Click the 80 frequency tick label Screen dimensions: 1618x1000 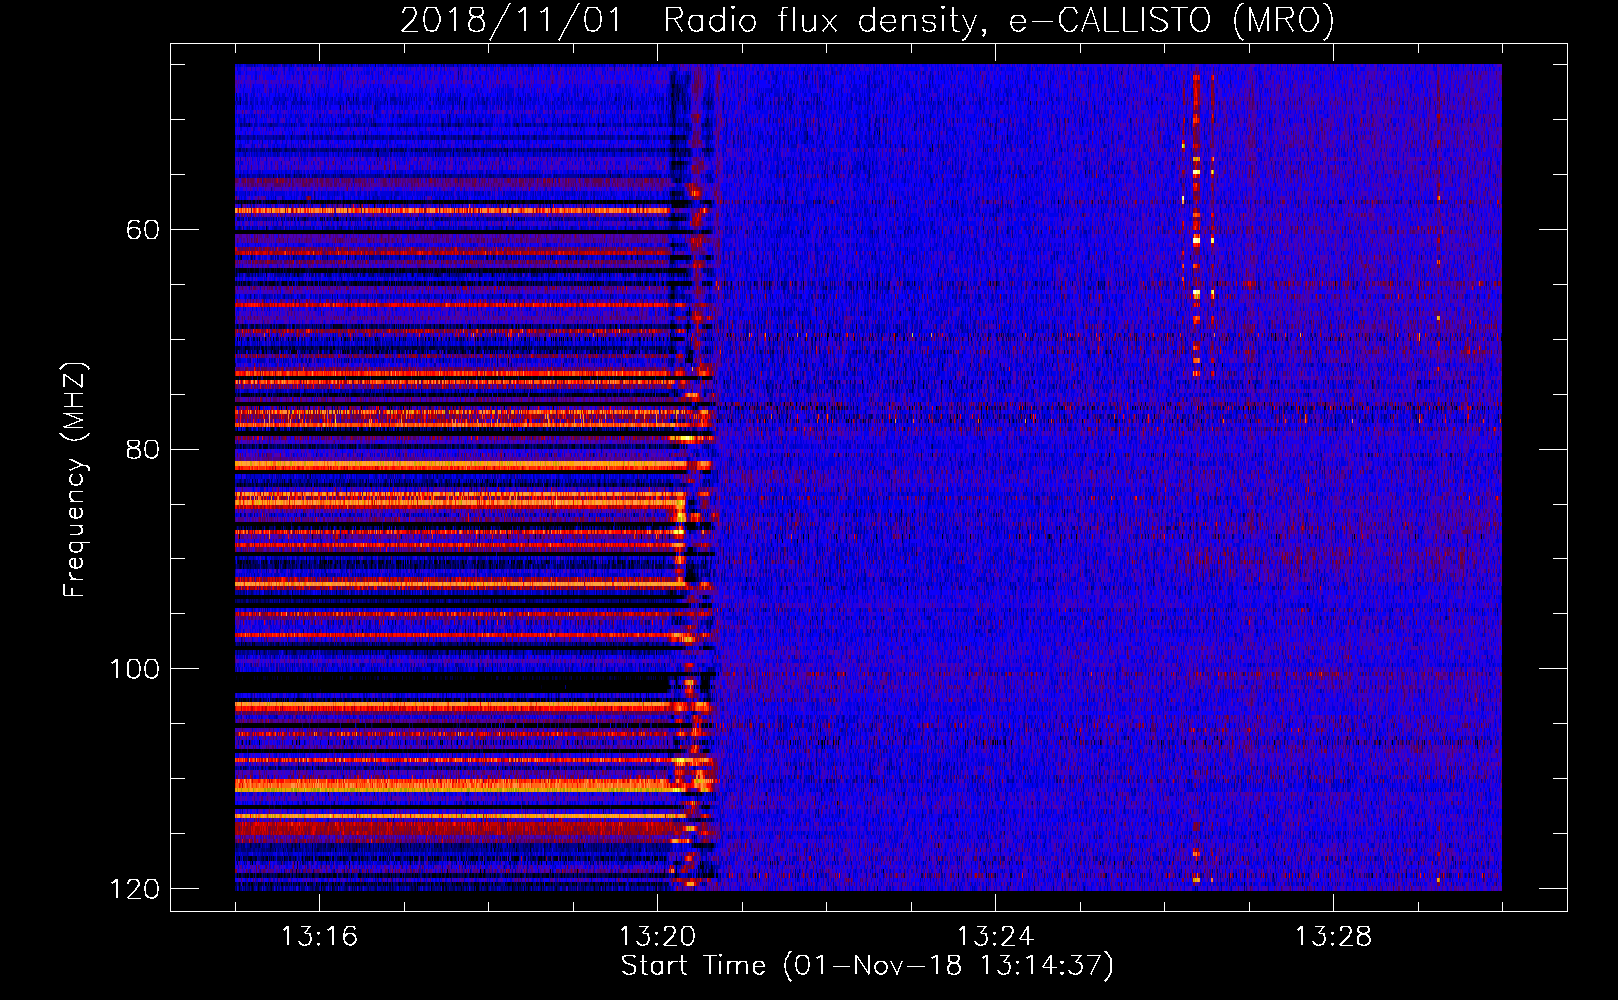coord(143,449)
